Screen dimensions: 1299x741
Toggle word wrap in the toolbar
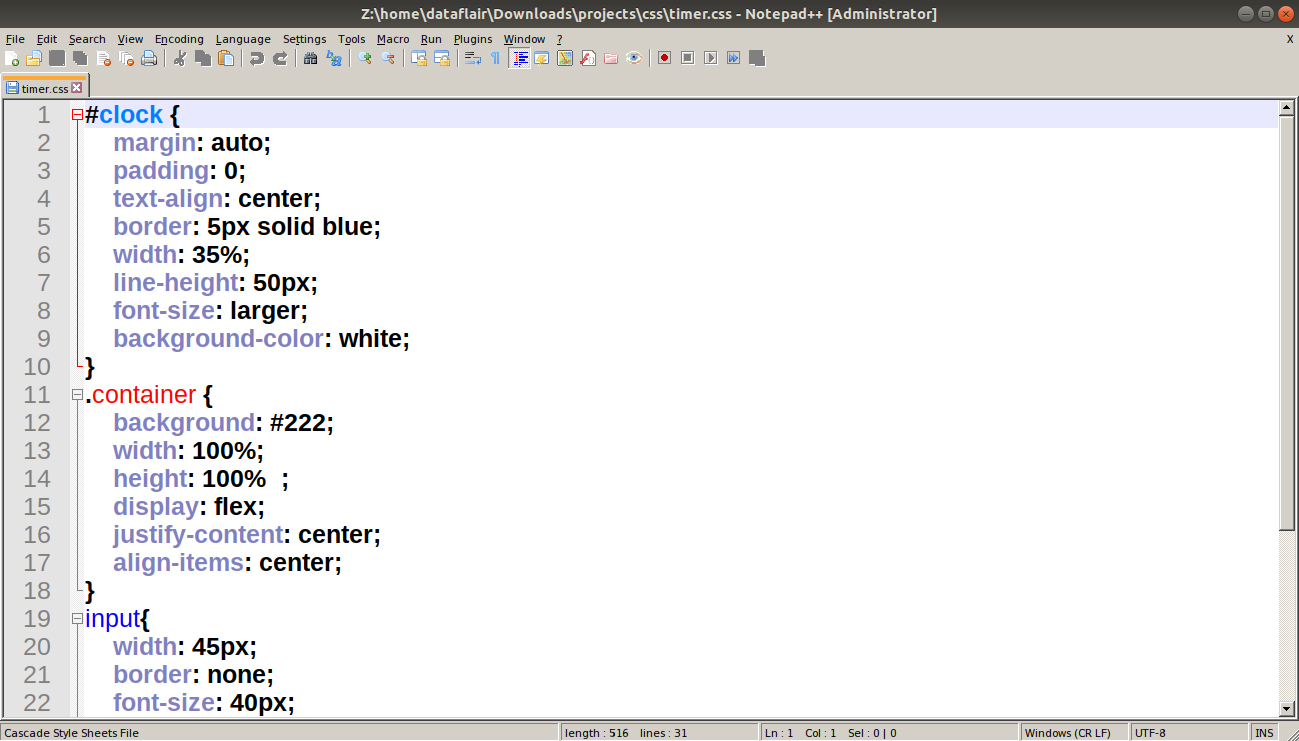pyautogui.click(x=473, y=58)
